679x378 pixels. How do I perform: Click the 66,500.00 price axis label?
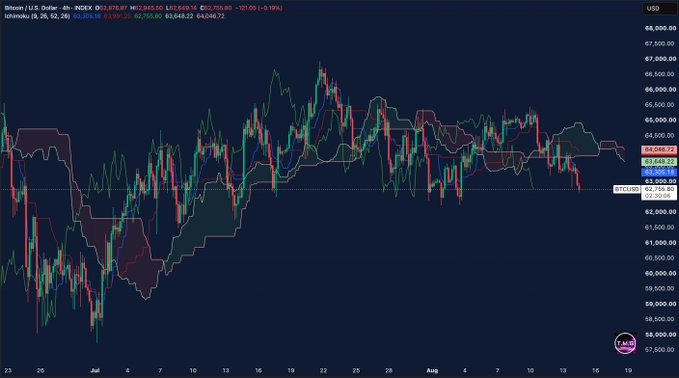[x=660, y=74]
